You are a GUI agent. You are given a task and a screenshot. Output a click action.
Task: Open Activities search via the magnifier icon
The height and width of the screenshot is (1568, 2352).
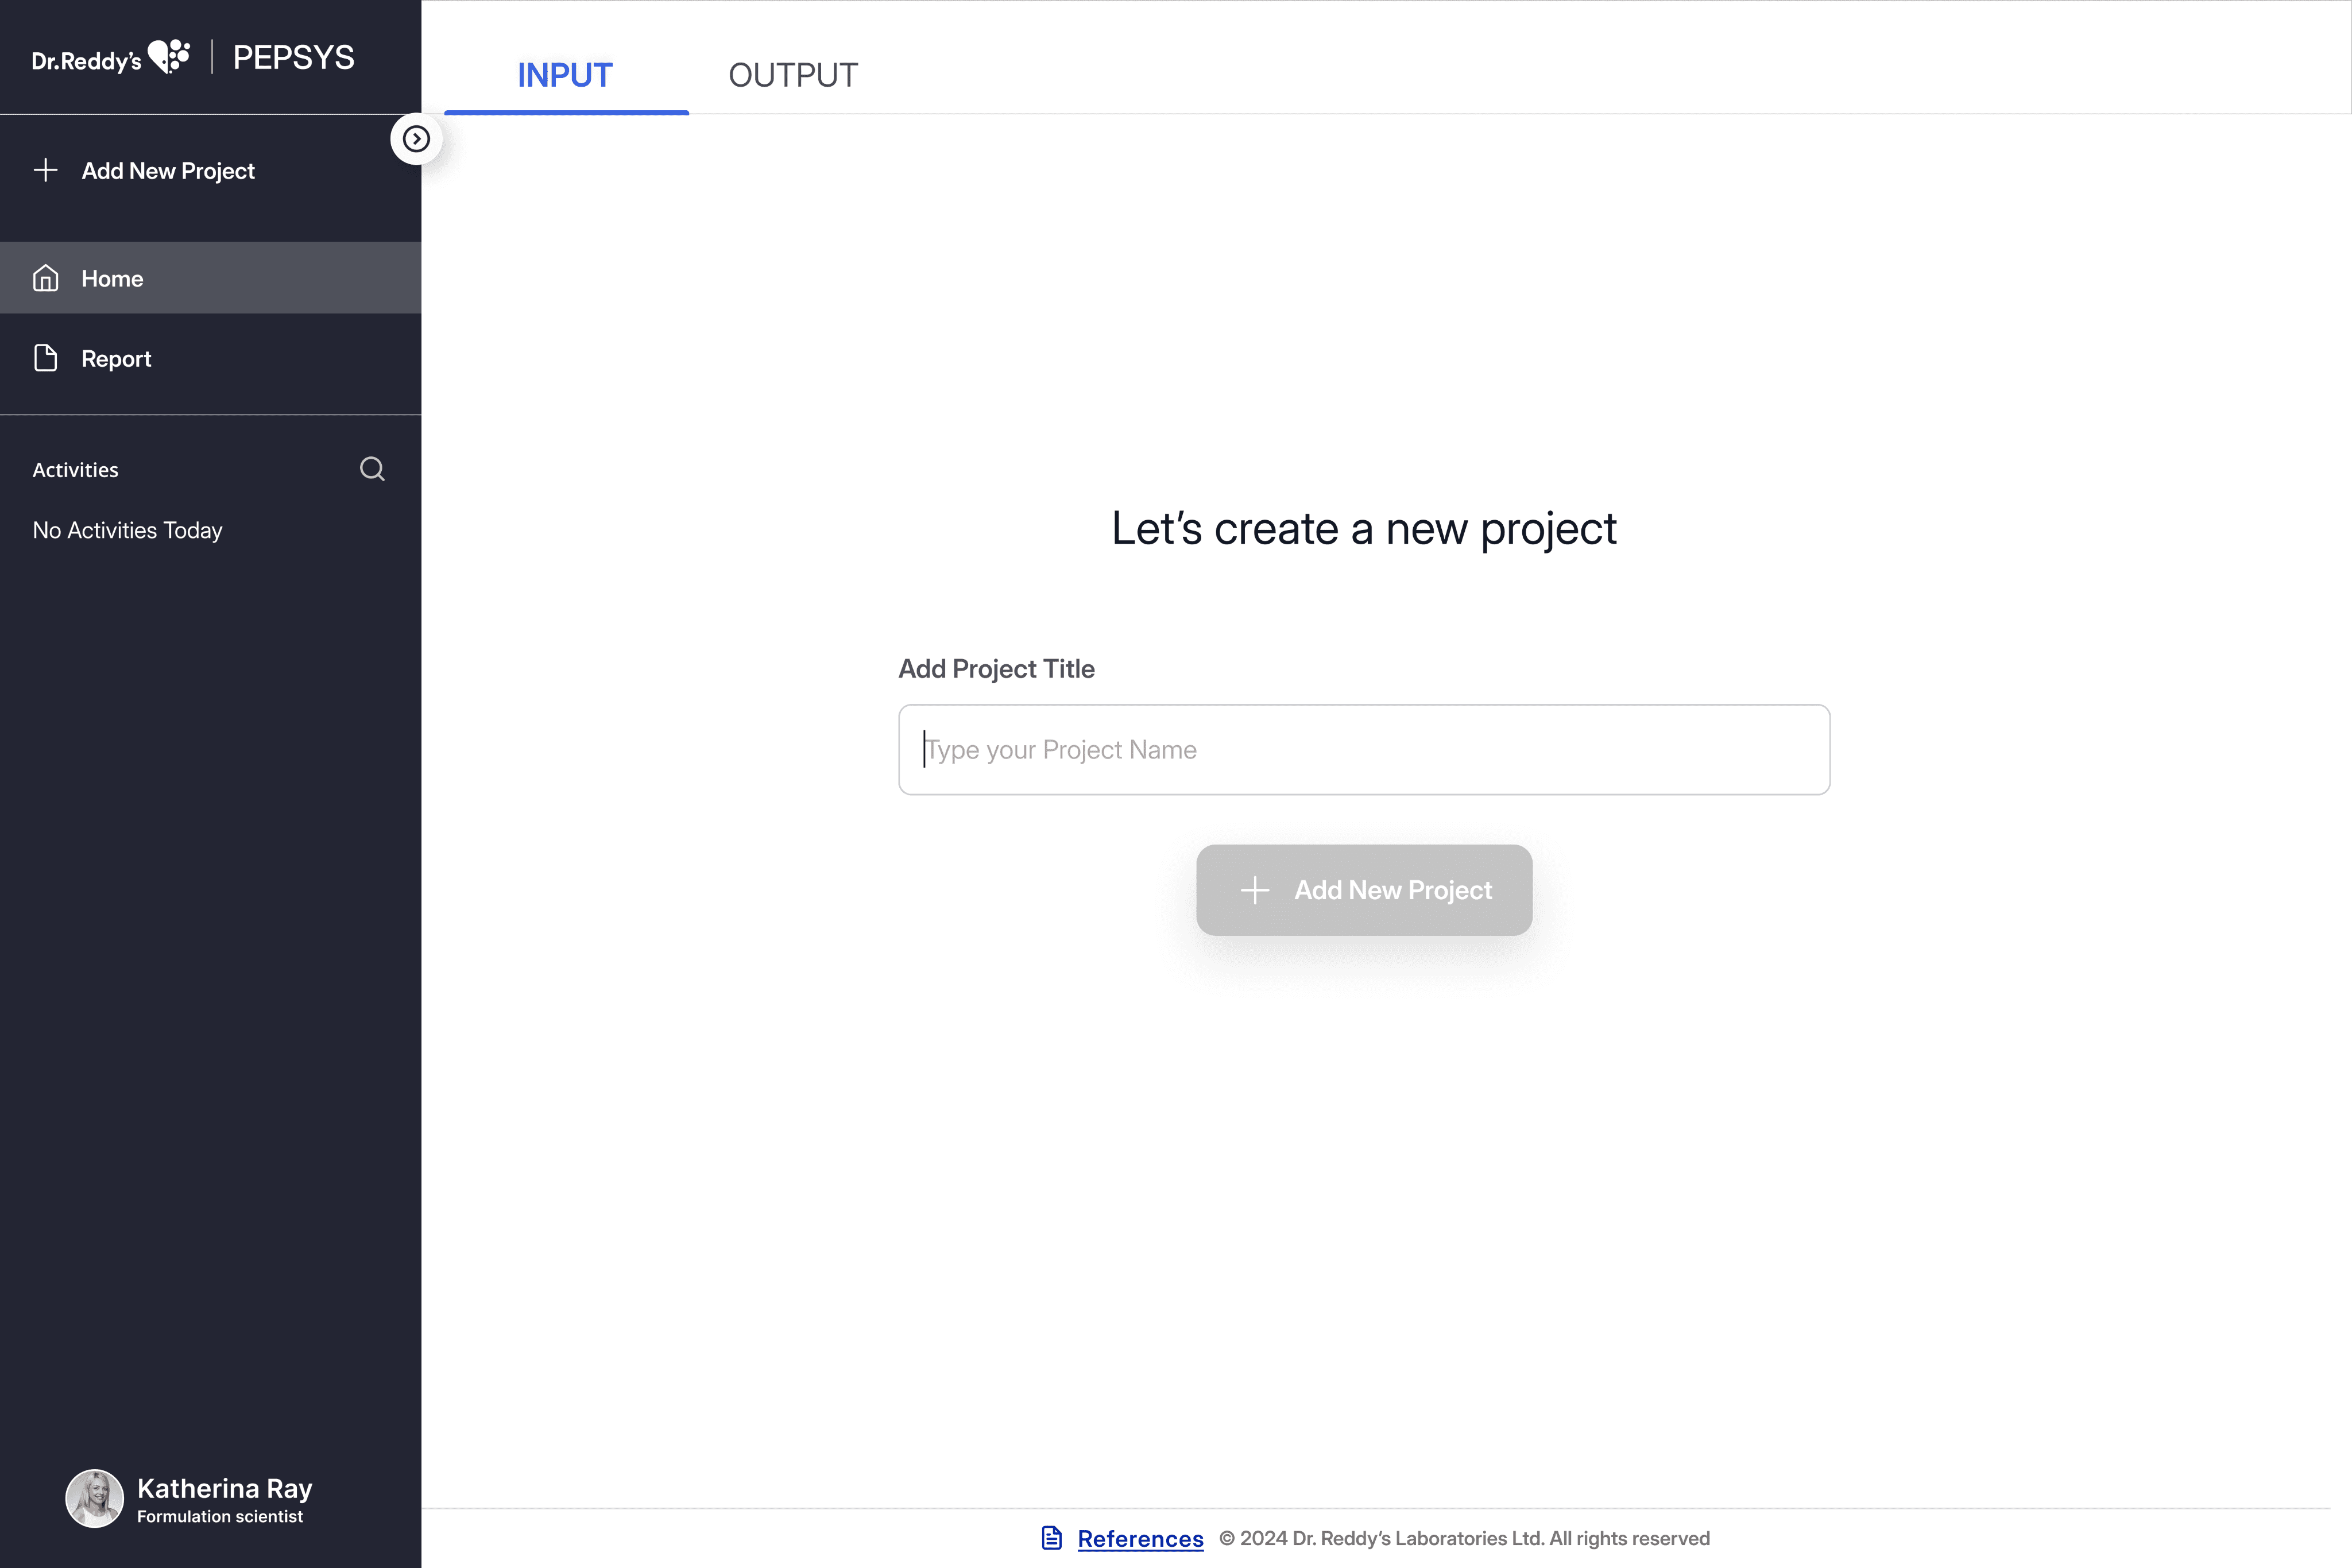[x=372, y=469]
